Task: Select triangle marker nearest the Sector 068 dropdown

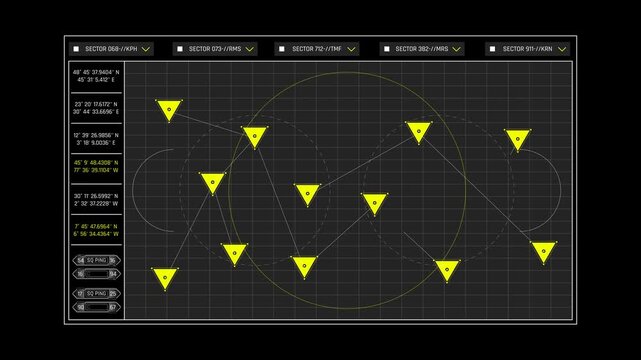Action: [169, 110]
